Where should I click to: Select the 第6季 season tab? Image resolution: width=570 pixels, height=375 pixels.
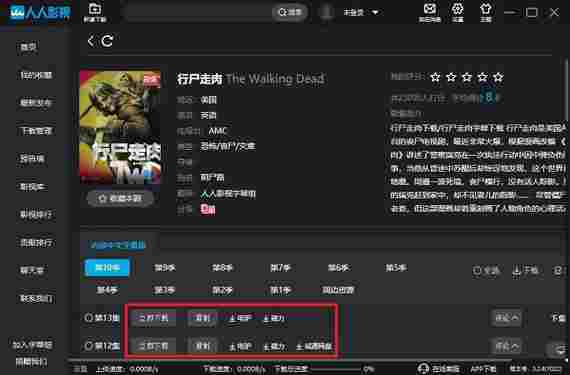[338, 268]
